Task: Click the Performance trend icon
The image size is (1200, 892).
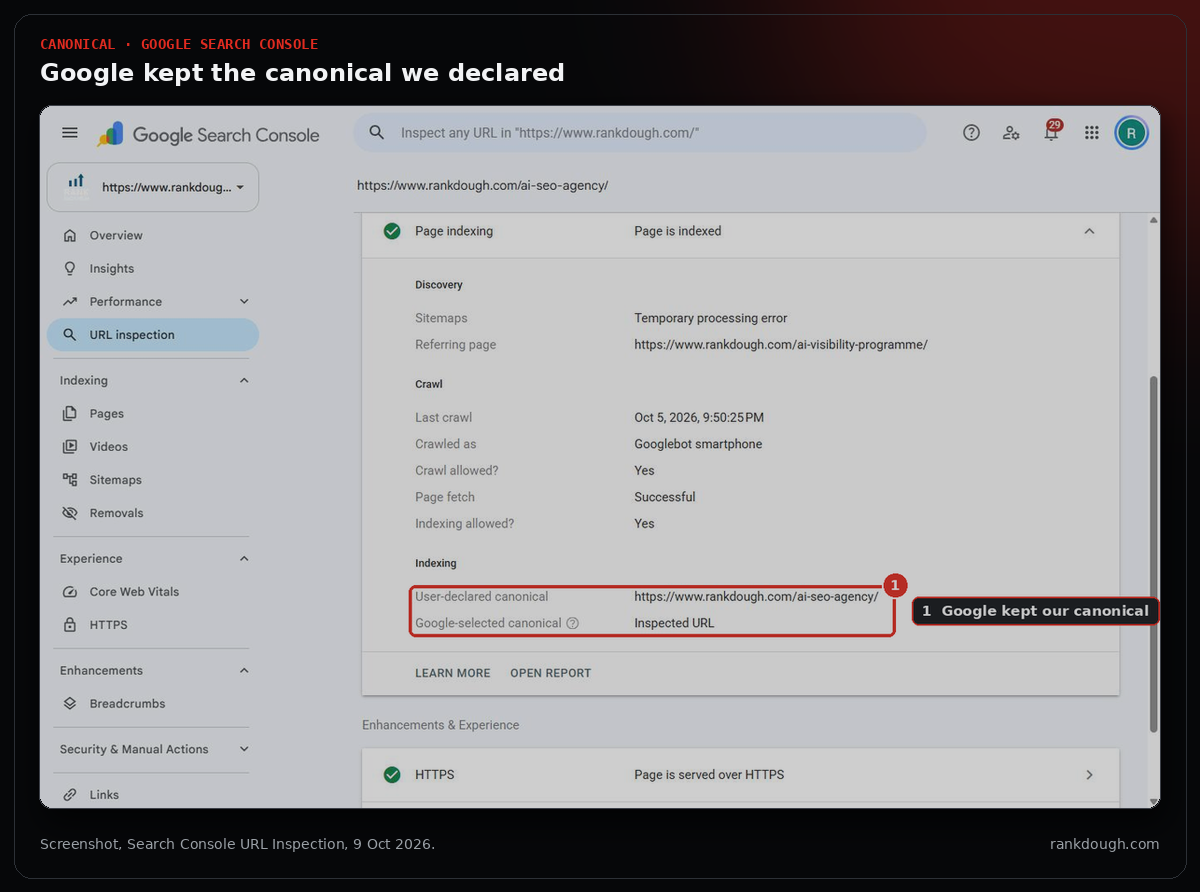Action: [x=70, y=302]
